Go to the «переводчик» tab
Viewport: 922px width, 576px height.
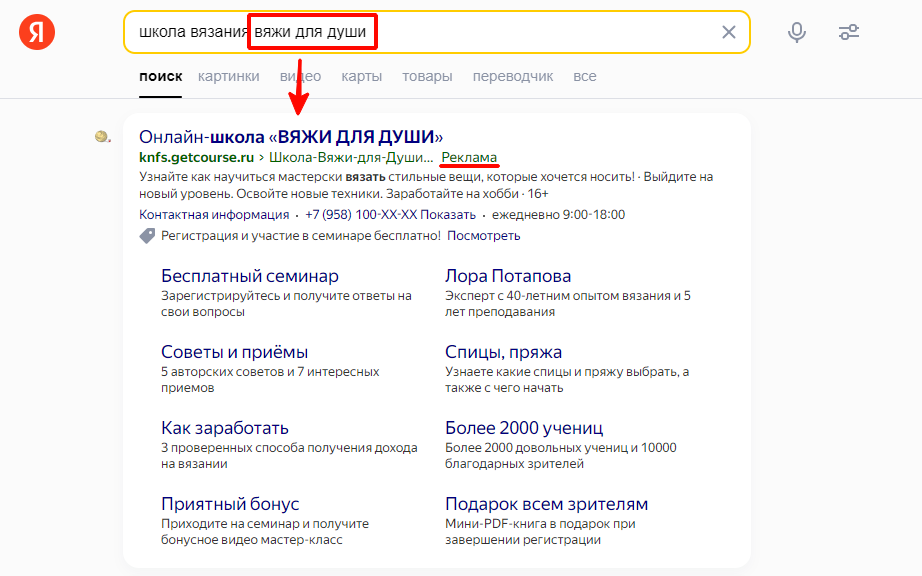(x=513, y=76)
